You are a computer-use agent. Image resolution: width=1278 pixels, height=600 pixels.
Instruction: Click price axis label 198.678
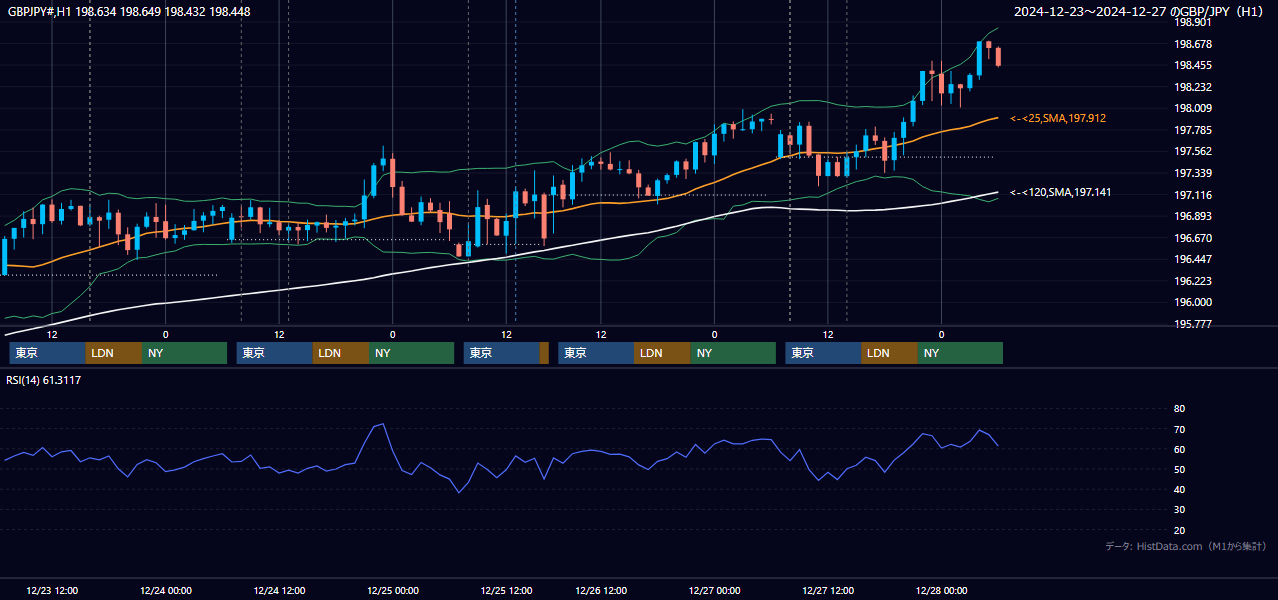coord(1192,44)
